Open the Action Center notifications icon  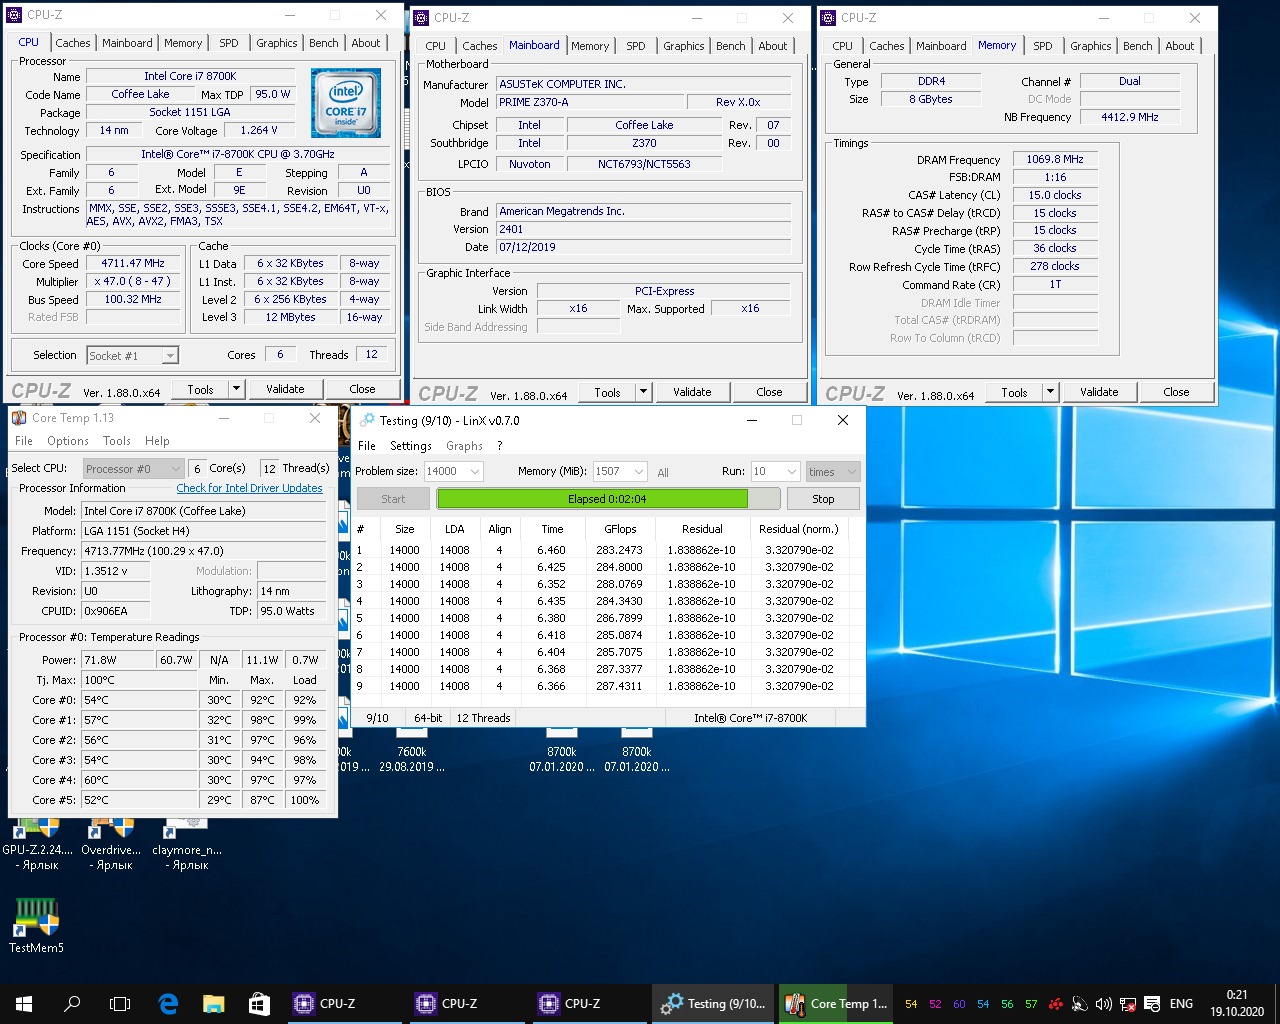pos(1152,1004)
